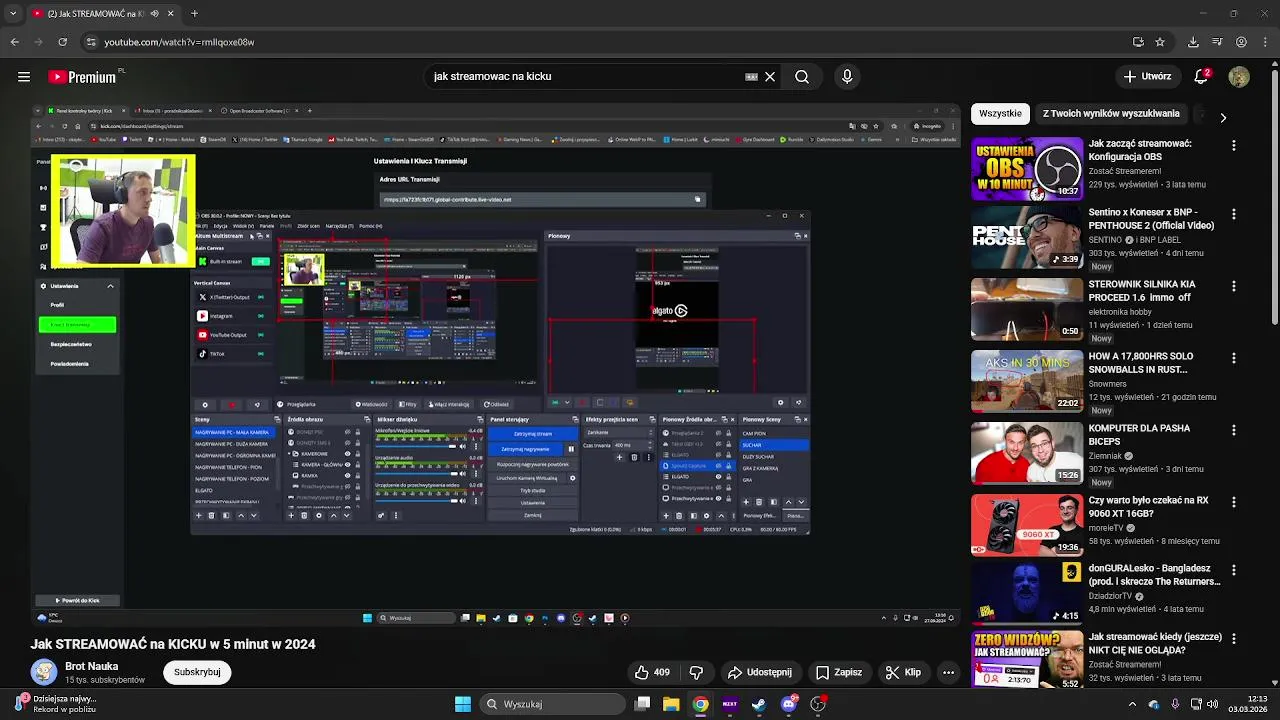Dislike the video
Image resolution: width=1280 pixels, height=720 pixels.
coord(697,673)
